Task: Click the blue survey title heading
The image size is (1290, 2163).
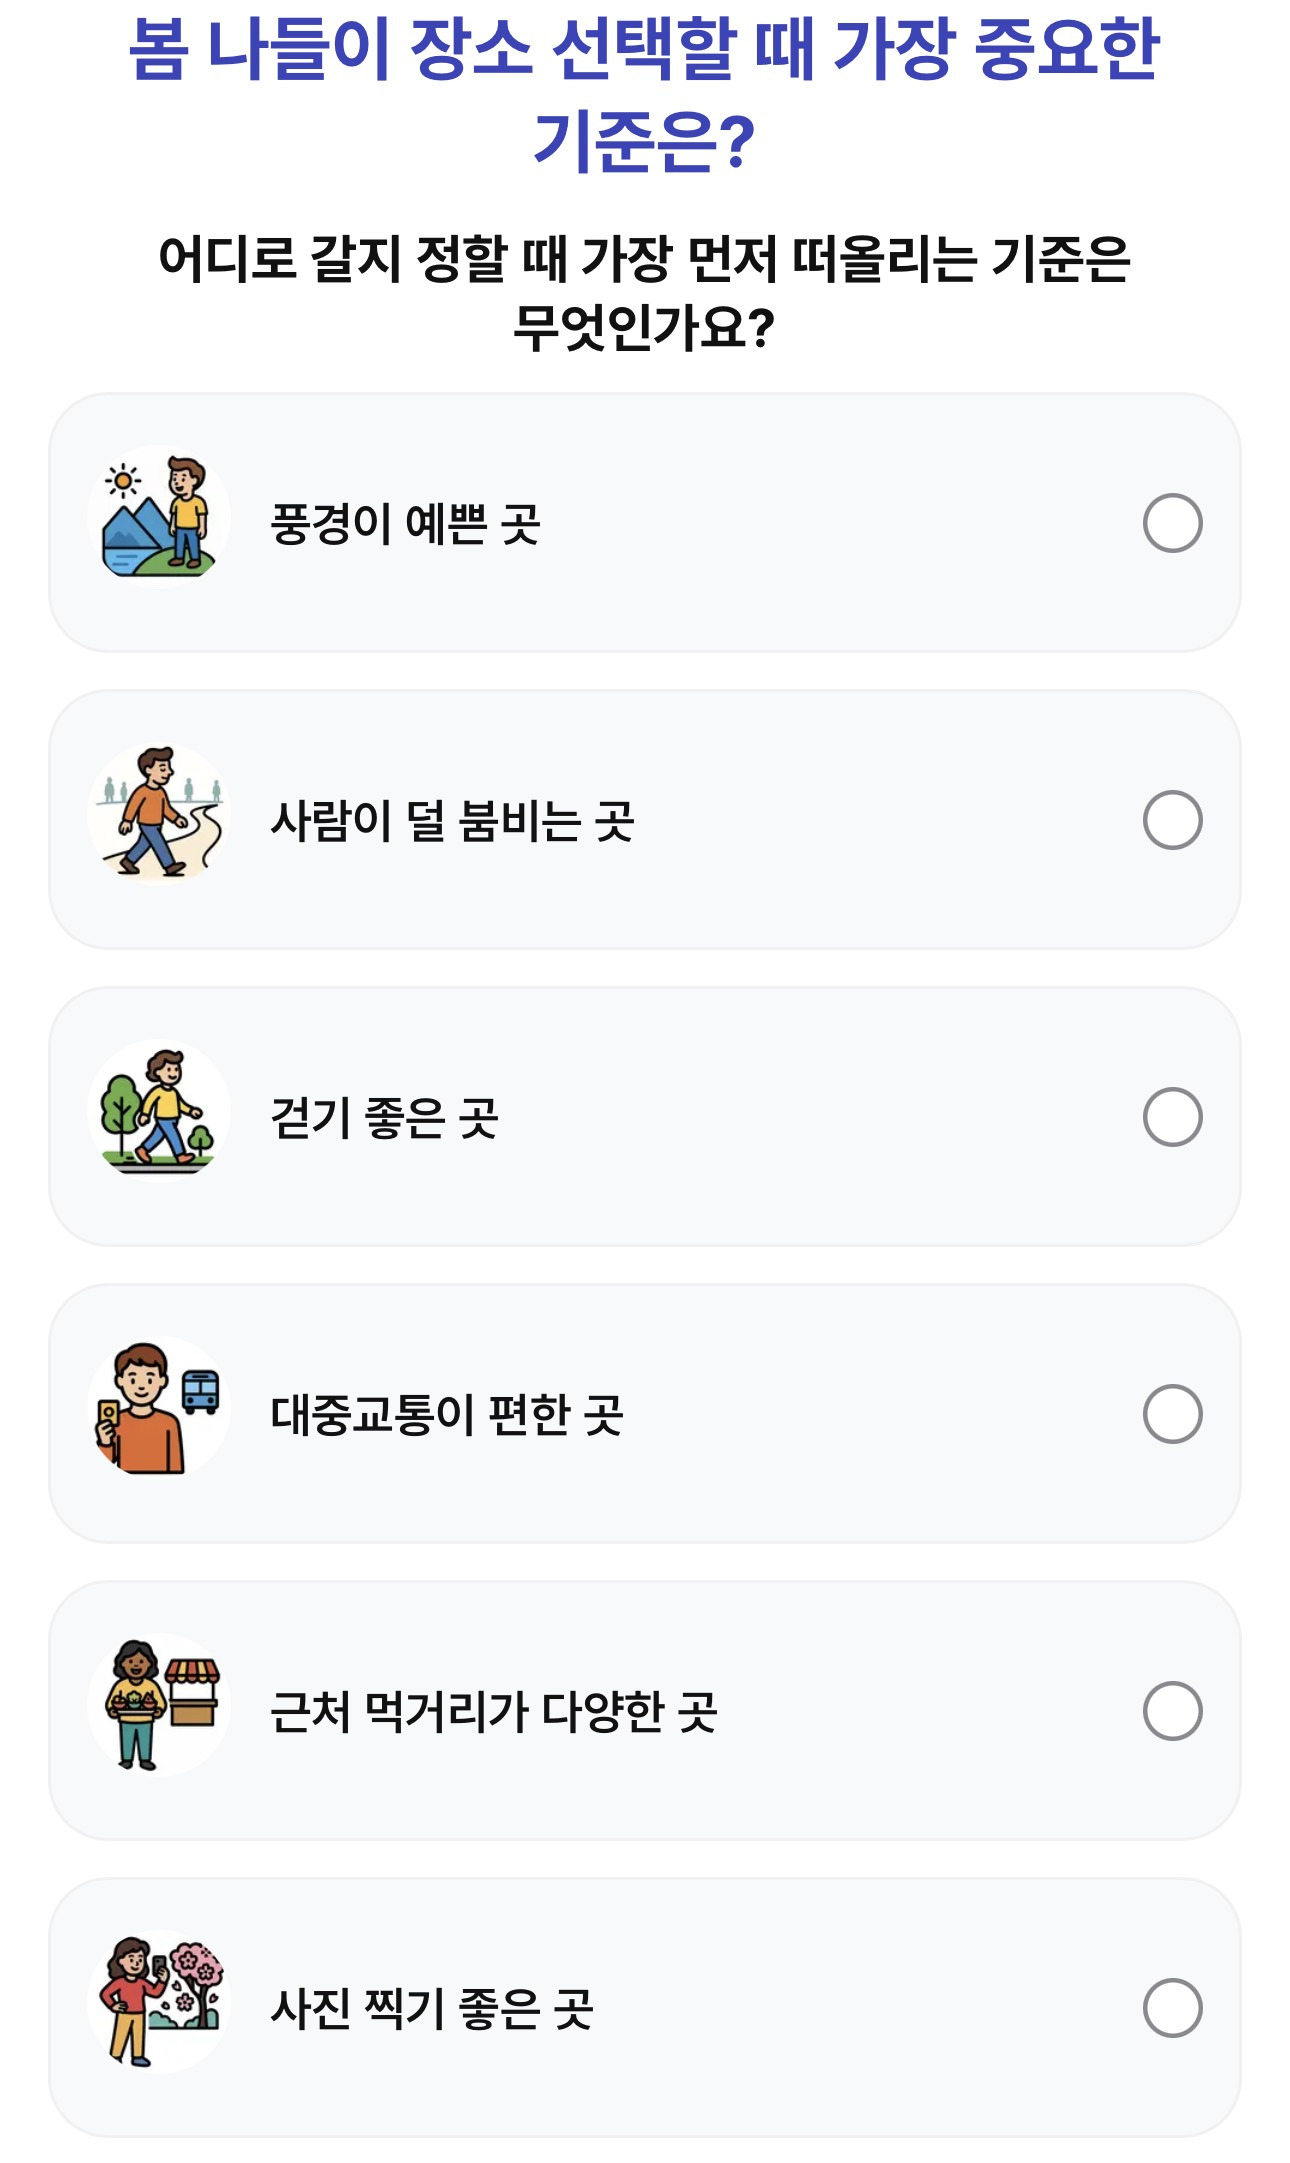Action: click(644, 94)
